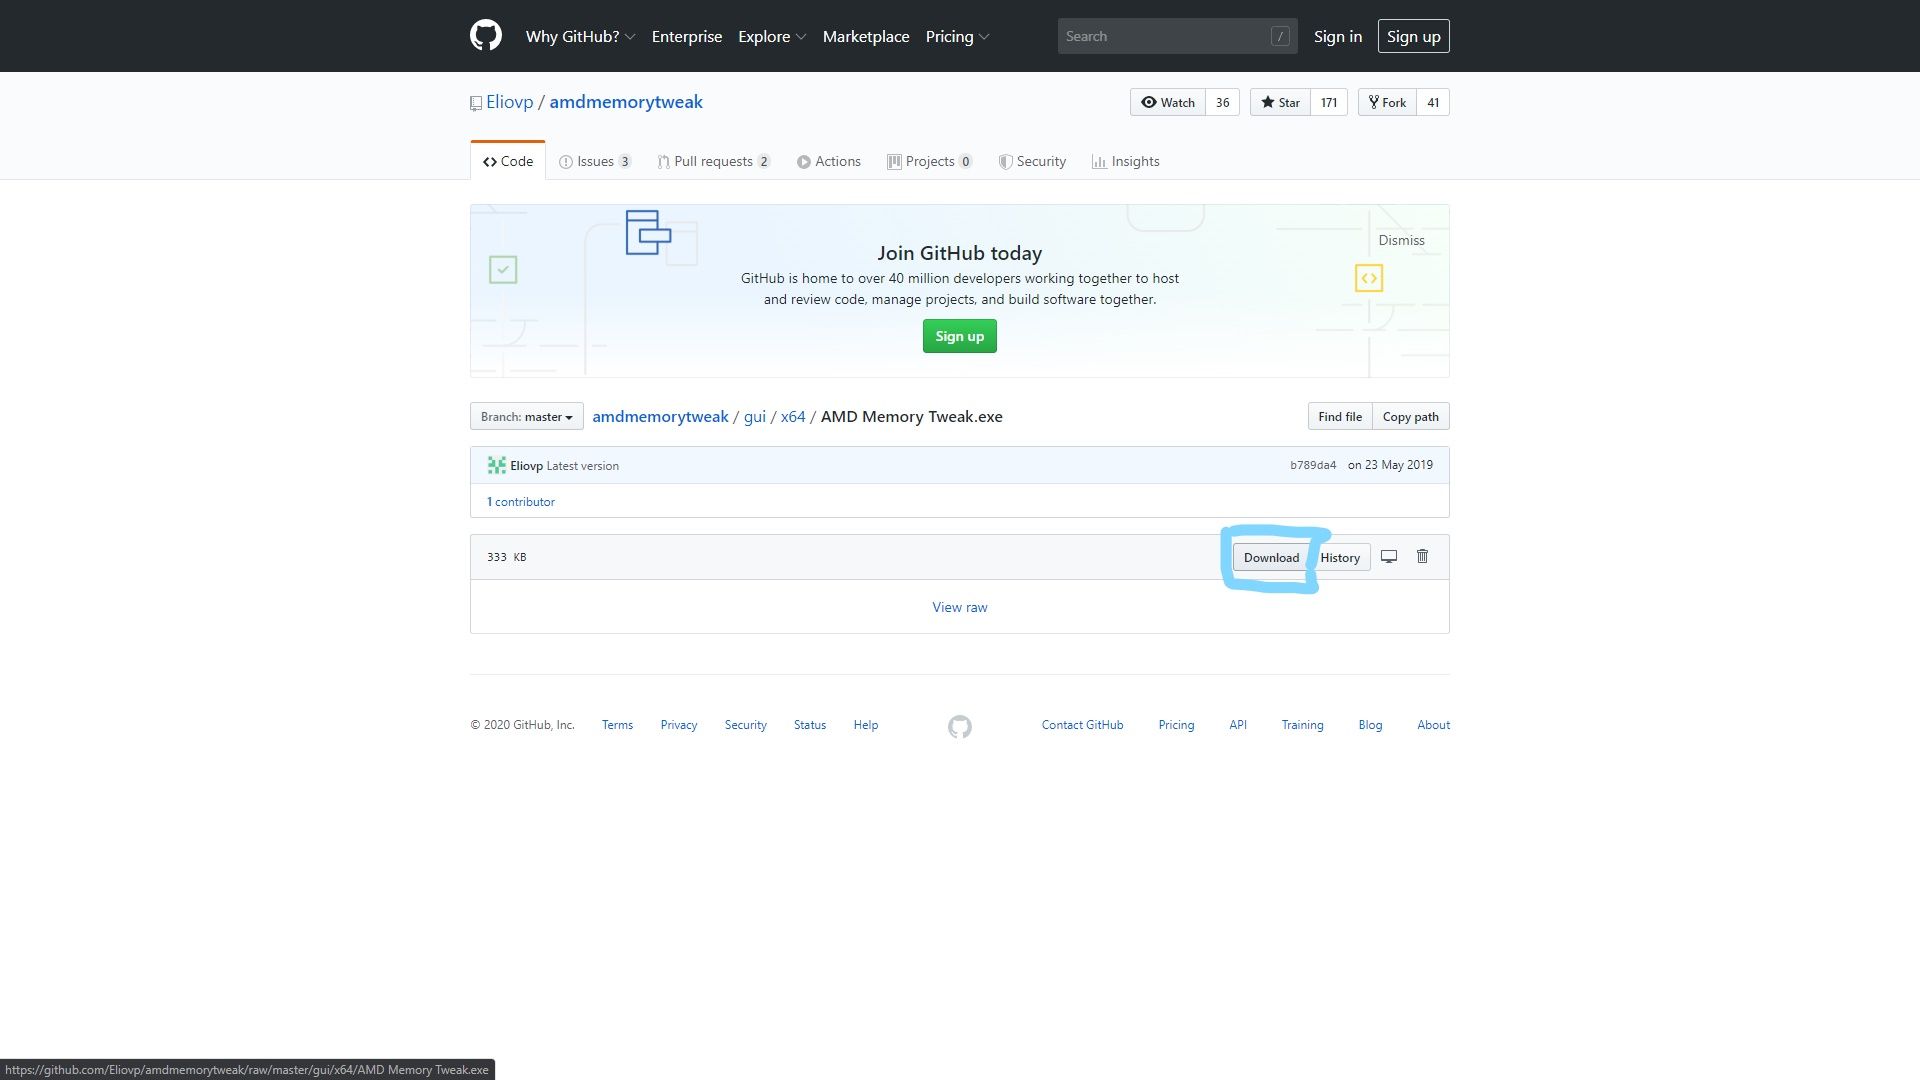Go to the Insights tab
The height and width of the screenshot is (1080, 1920).
[x=1126, y=161]
